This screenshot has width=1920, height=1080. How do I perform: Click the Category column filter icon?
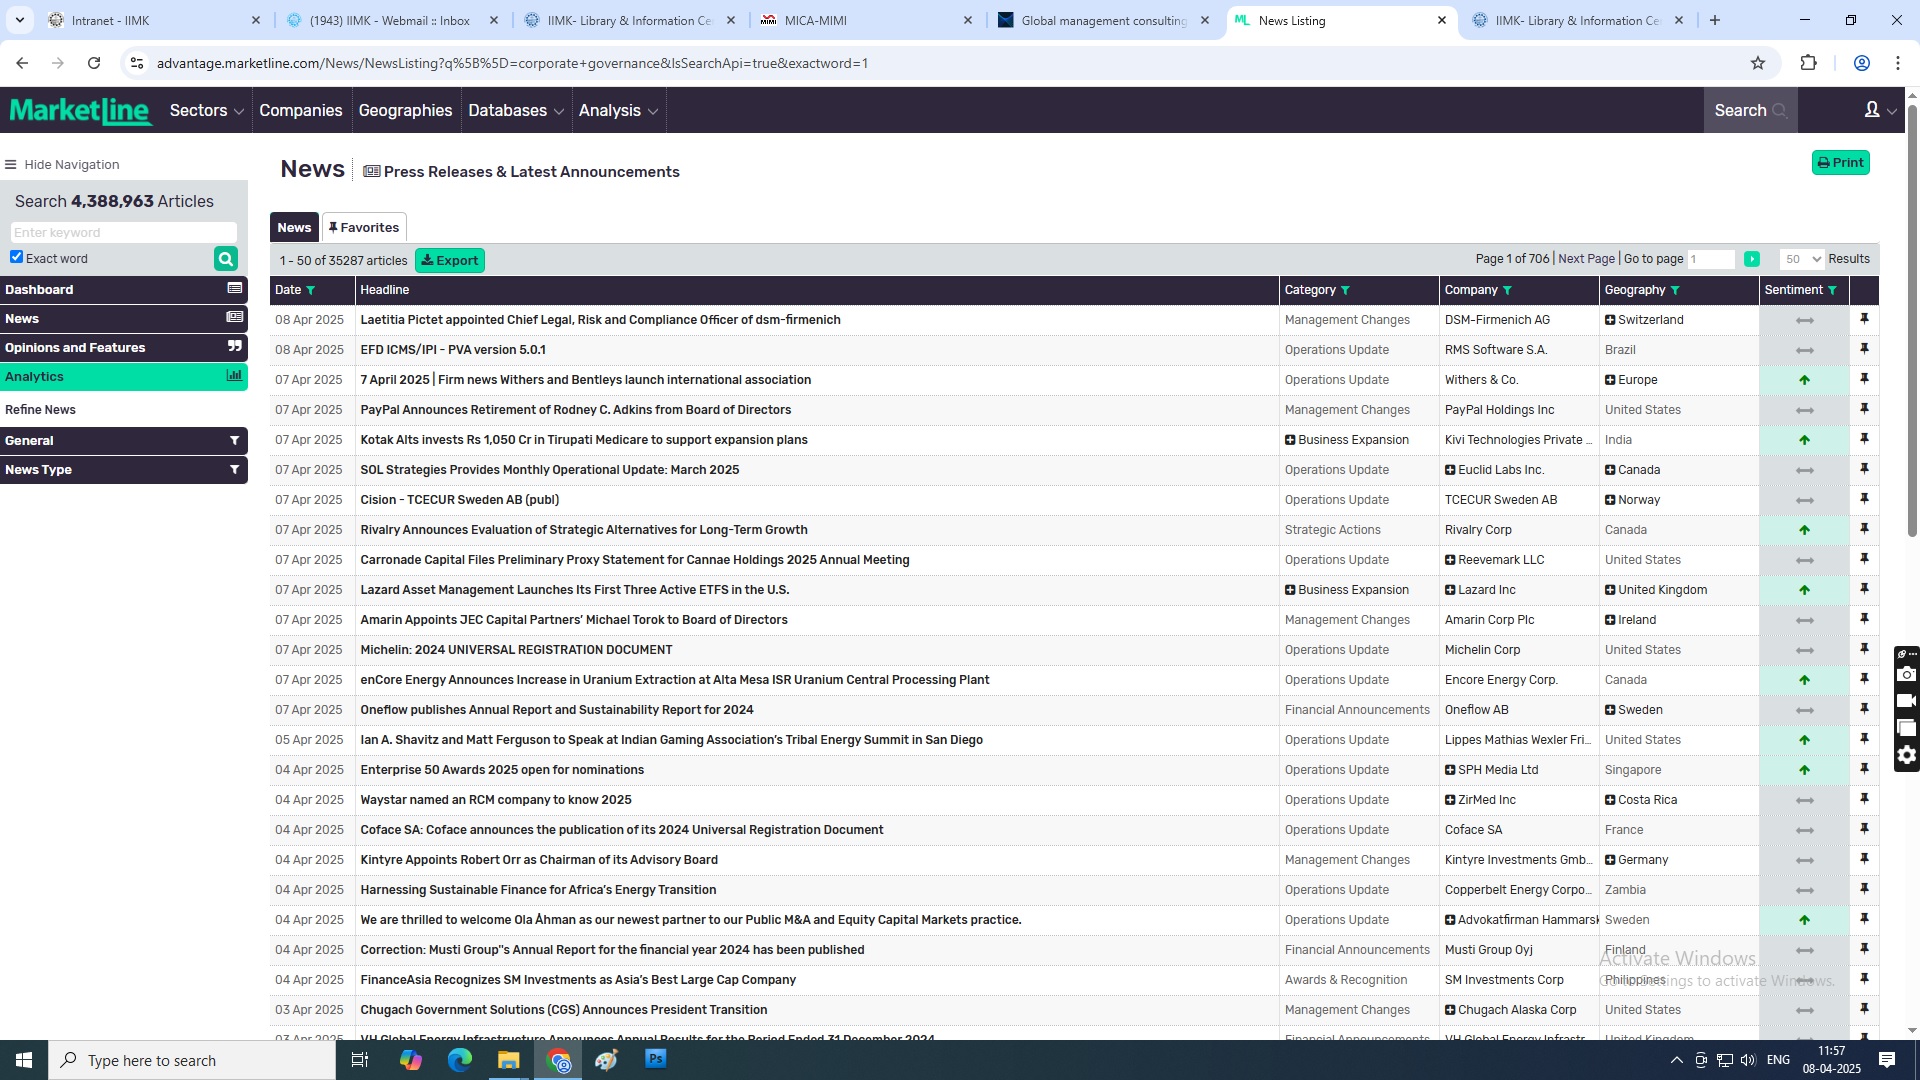[x=1345, y=290]
